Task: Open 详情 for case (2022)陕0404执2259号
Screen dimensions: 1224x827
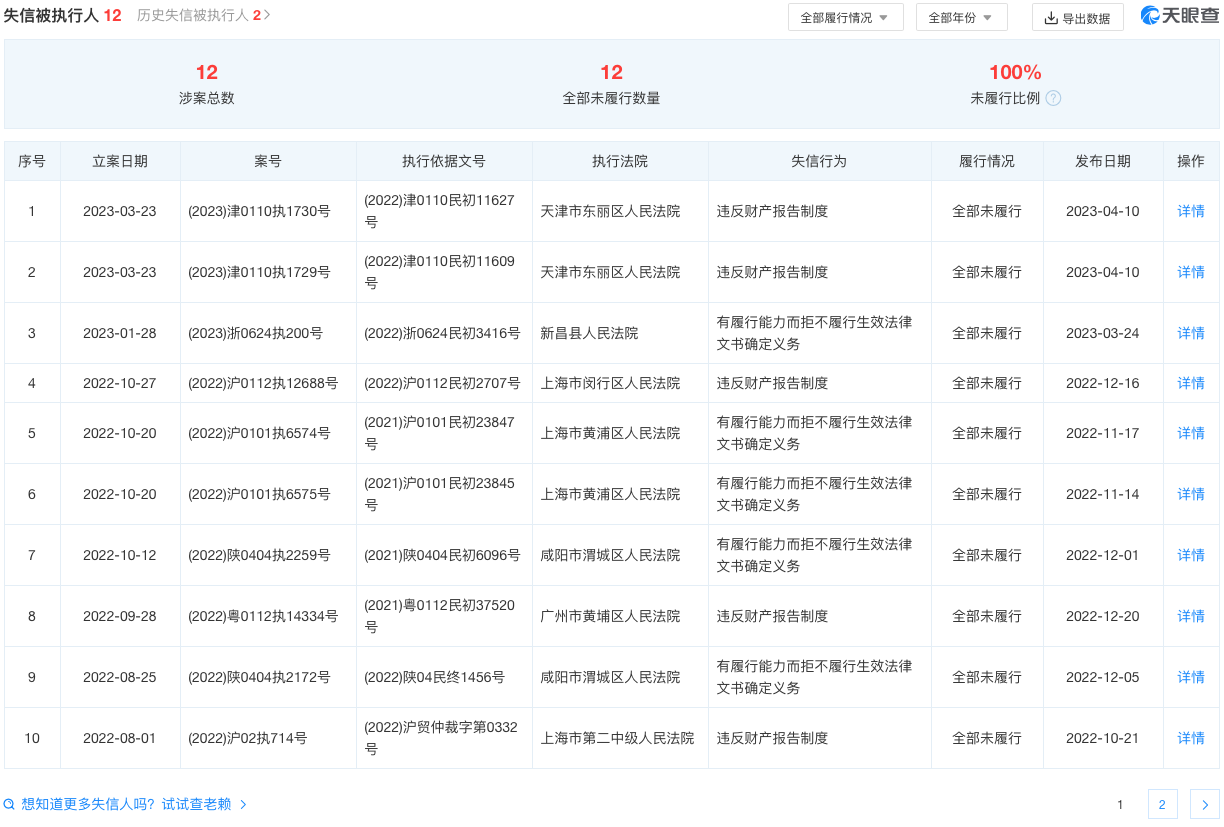Action: pyautogui.click(x=1190, y=555)
